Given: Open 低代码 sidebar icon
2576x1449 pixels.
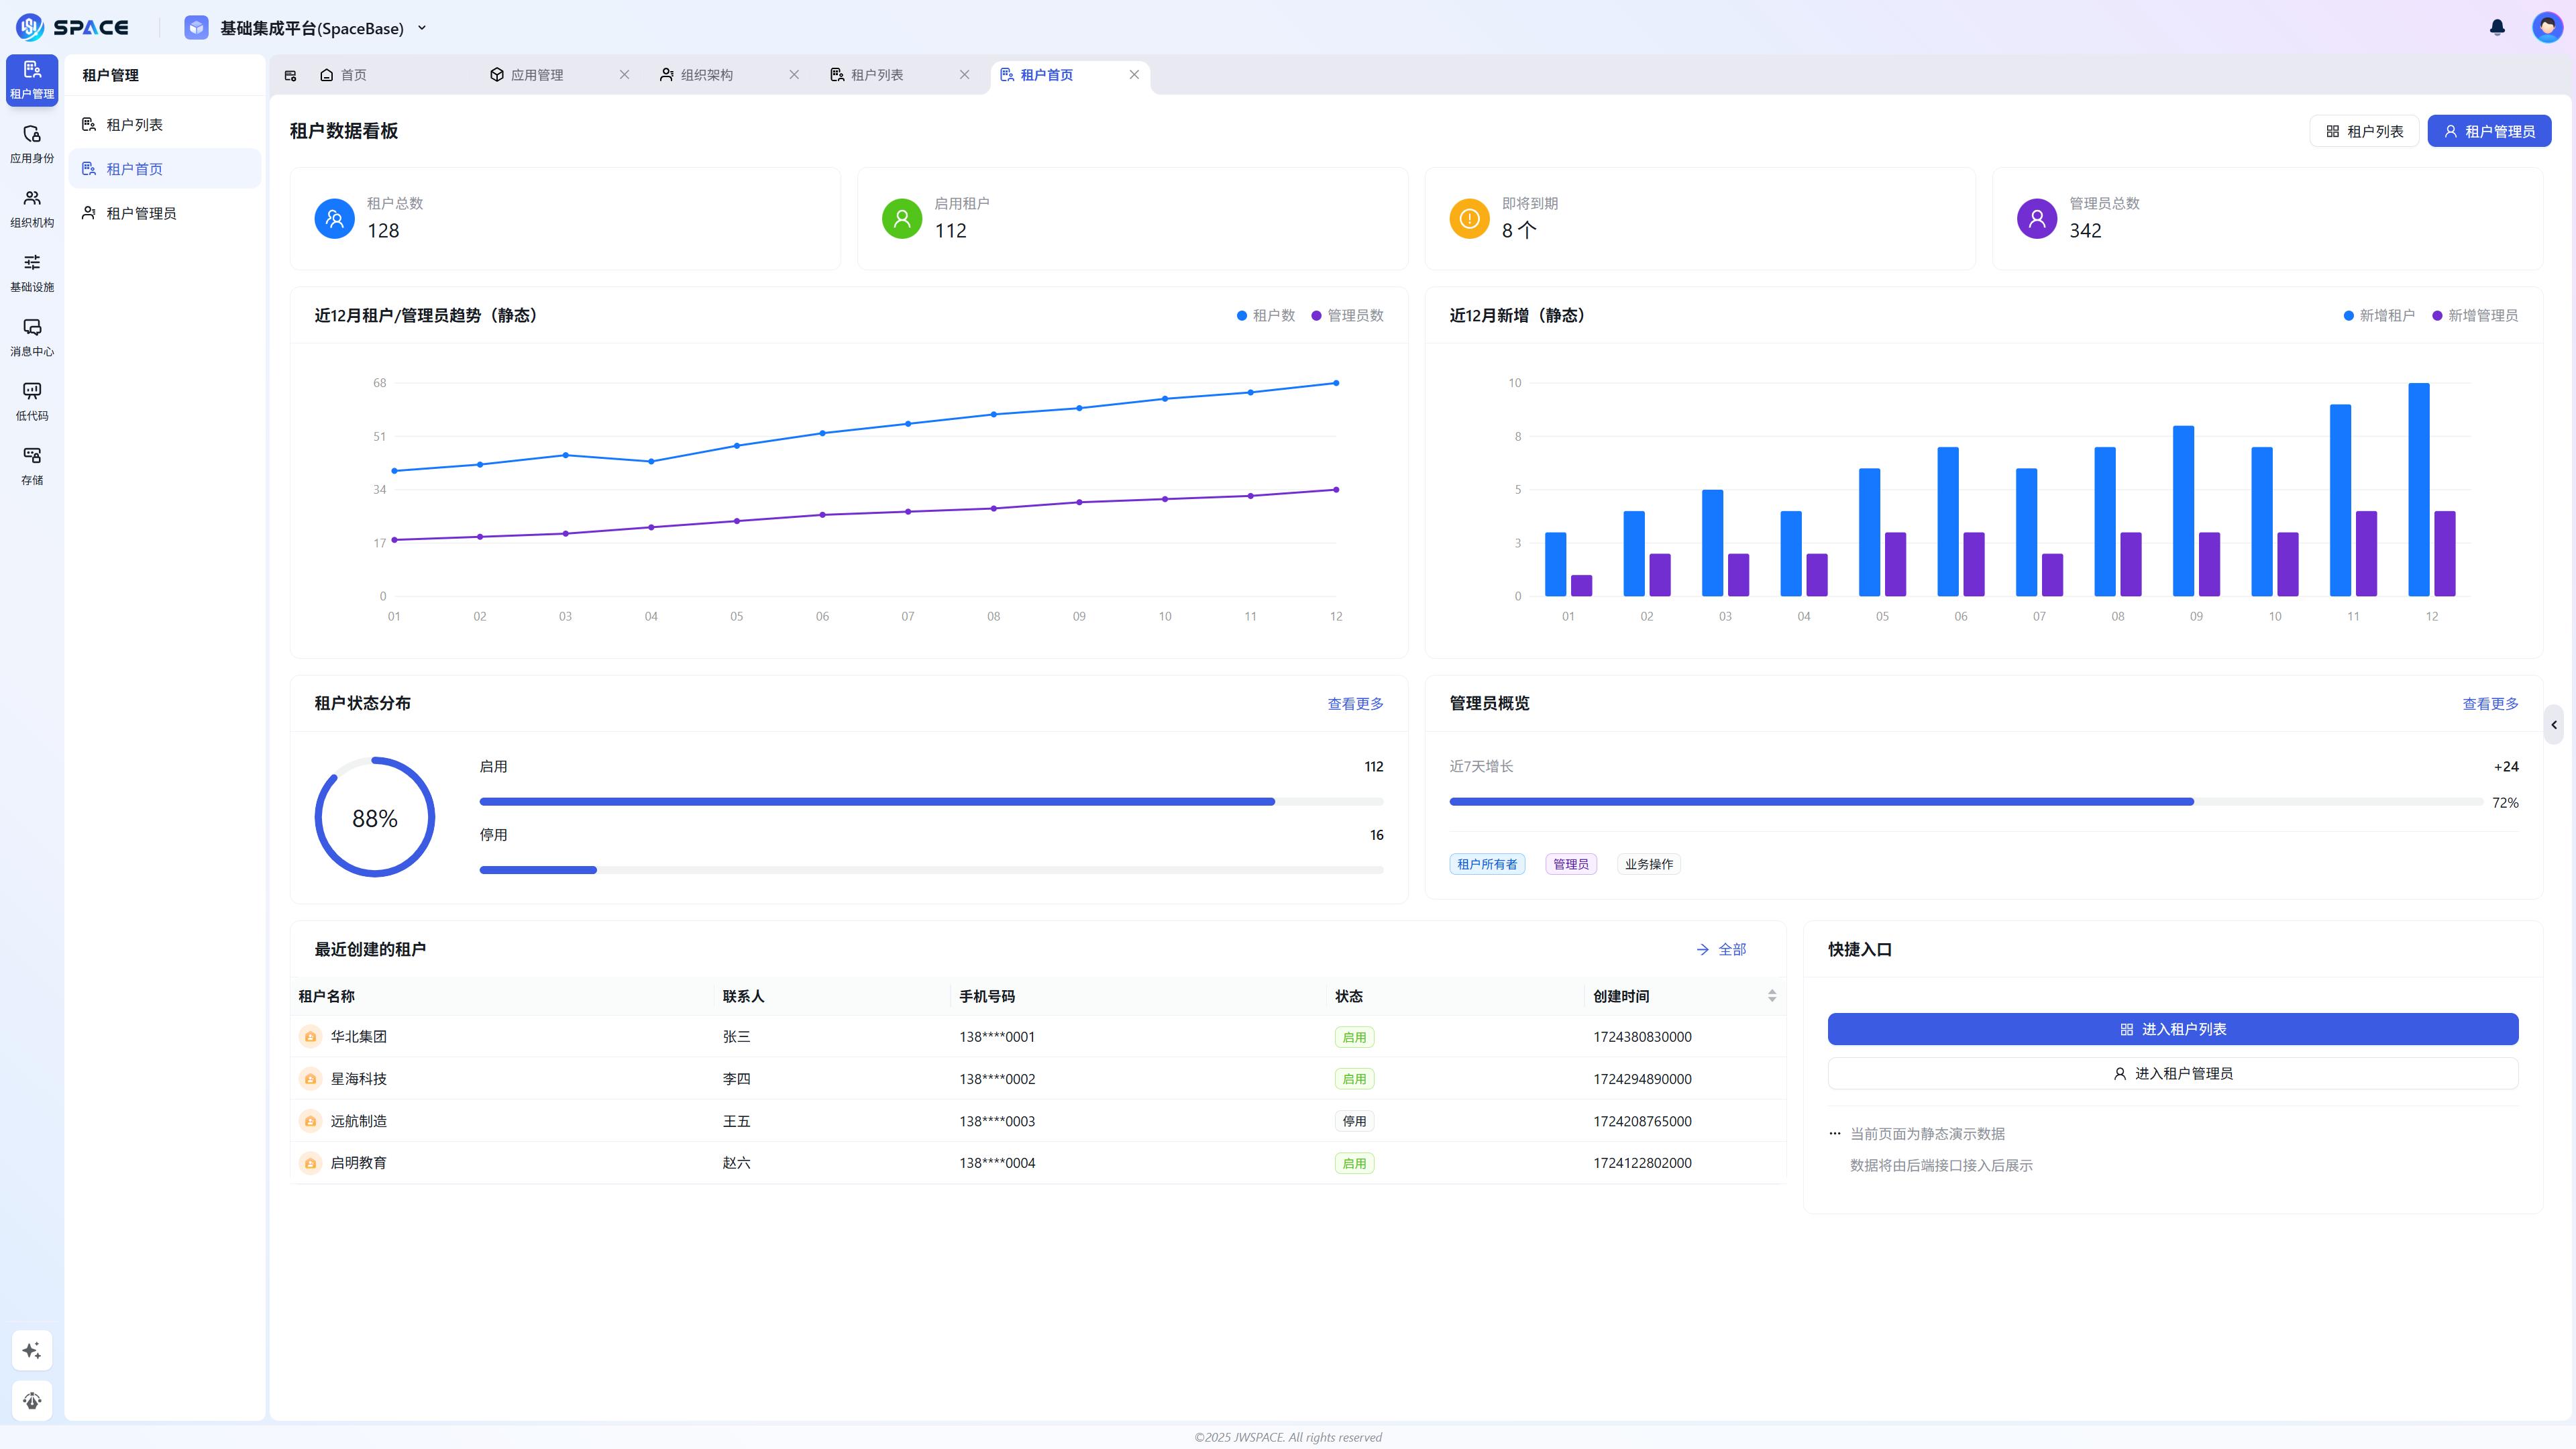Looking at the screenshot, I should (x=32, y=401).
